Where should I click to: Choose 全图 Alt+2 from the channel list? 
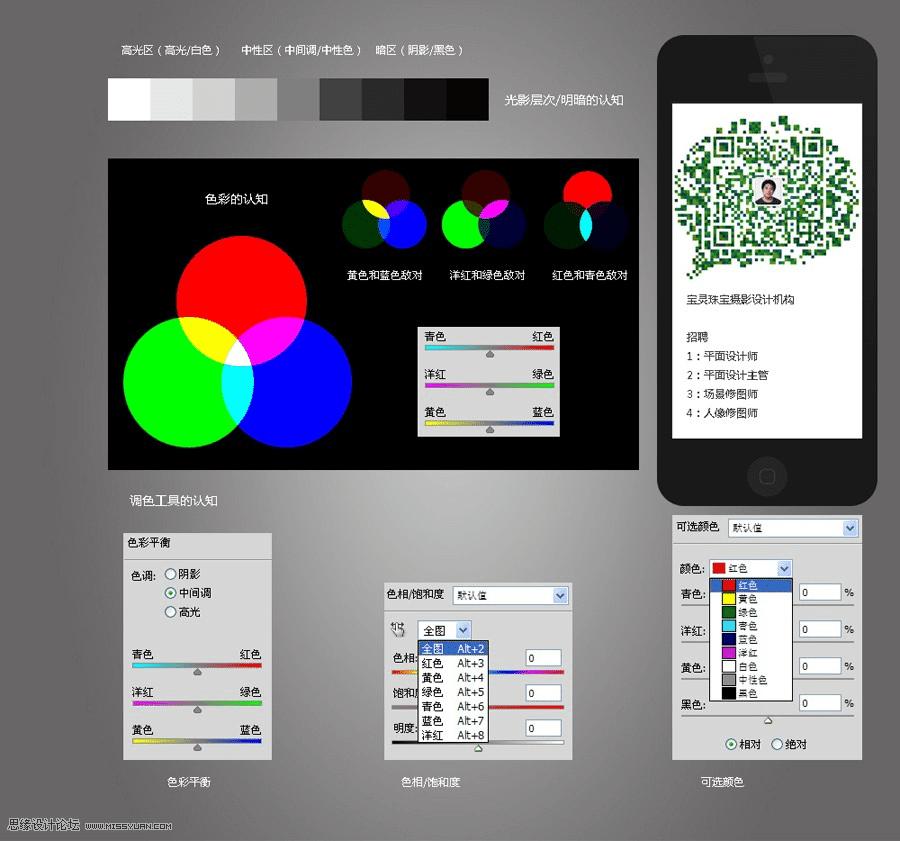453,649
